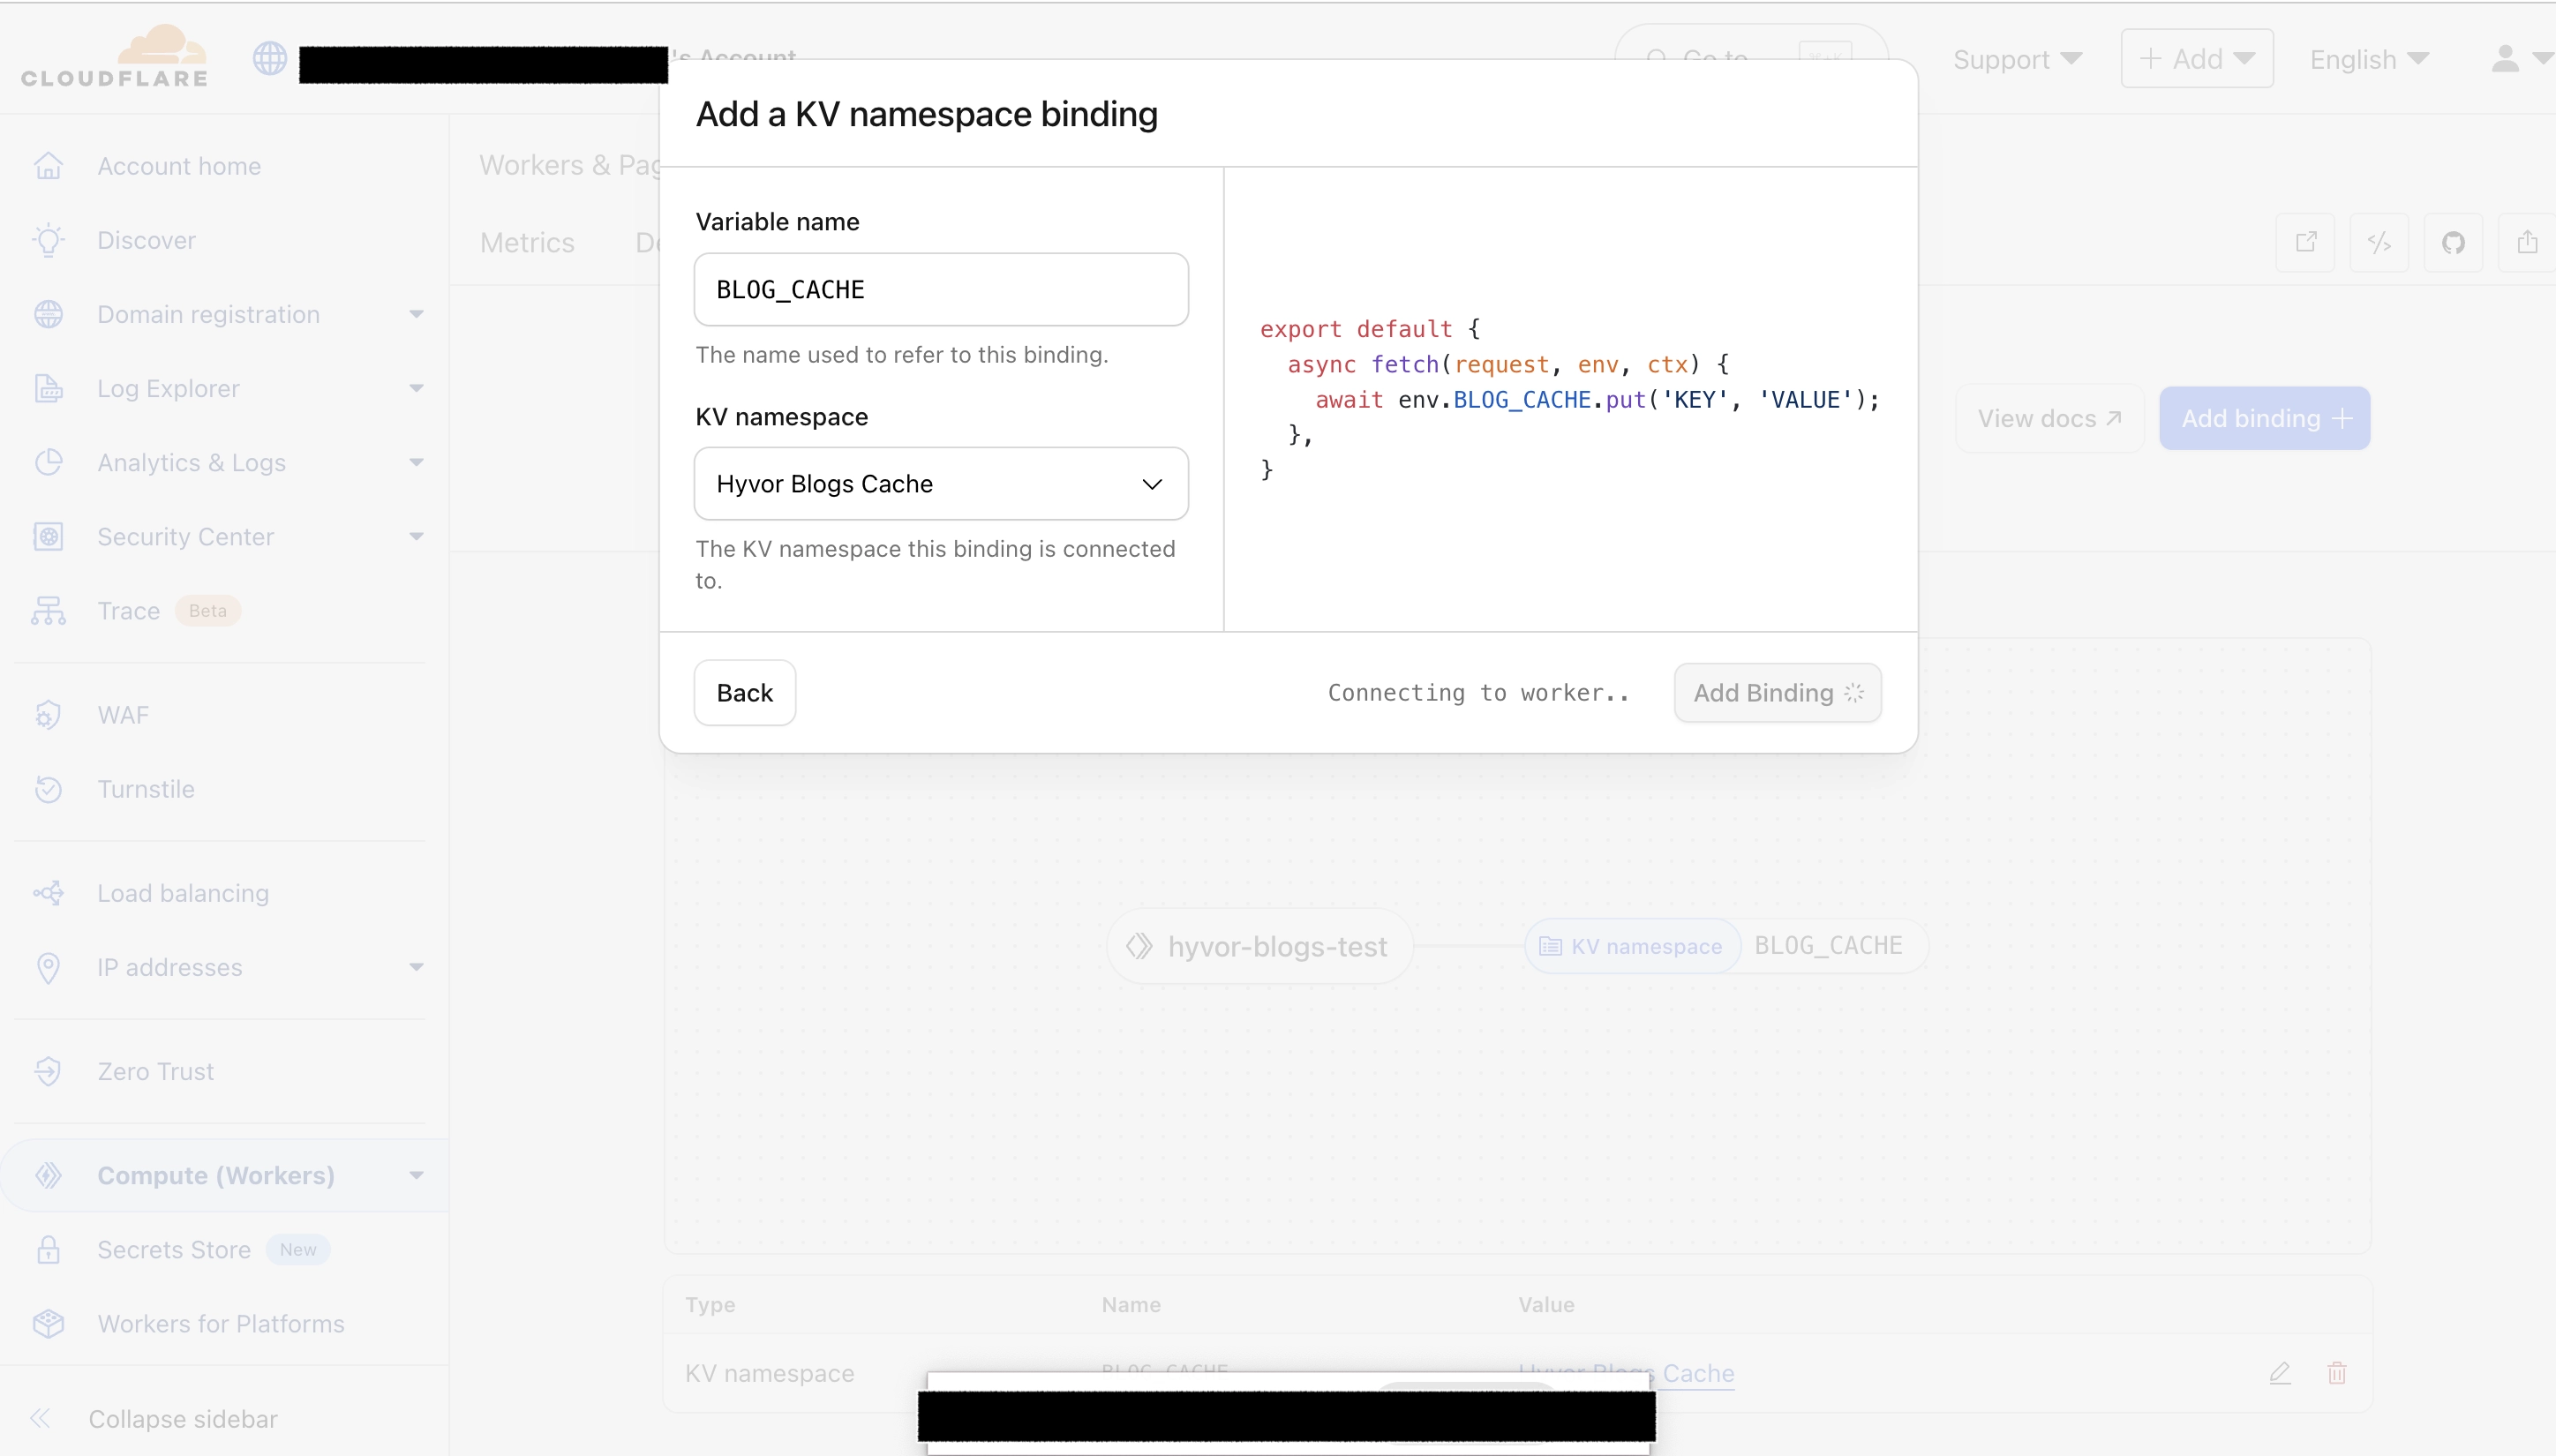Viewport: 2556px width, 1456px height.
Task: Click the Load balancing icon
Action: pyautogui.click(x=48, y=893)
